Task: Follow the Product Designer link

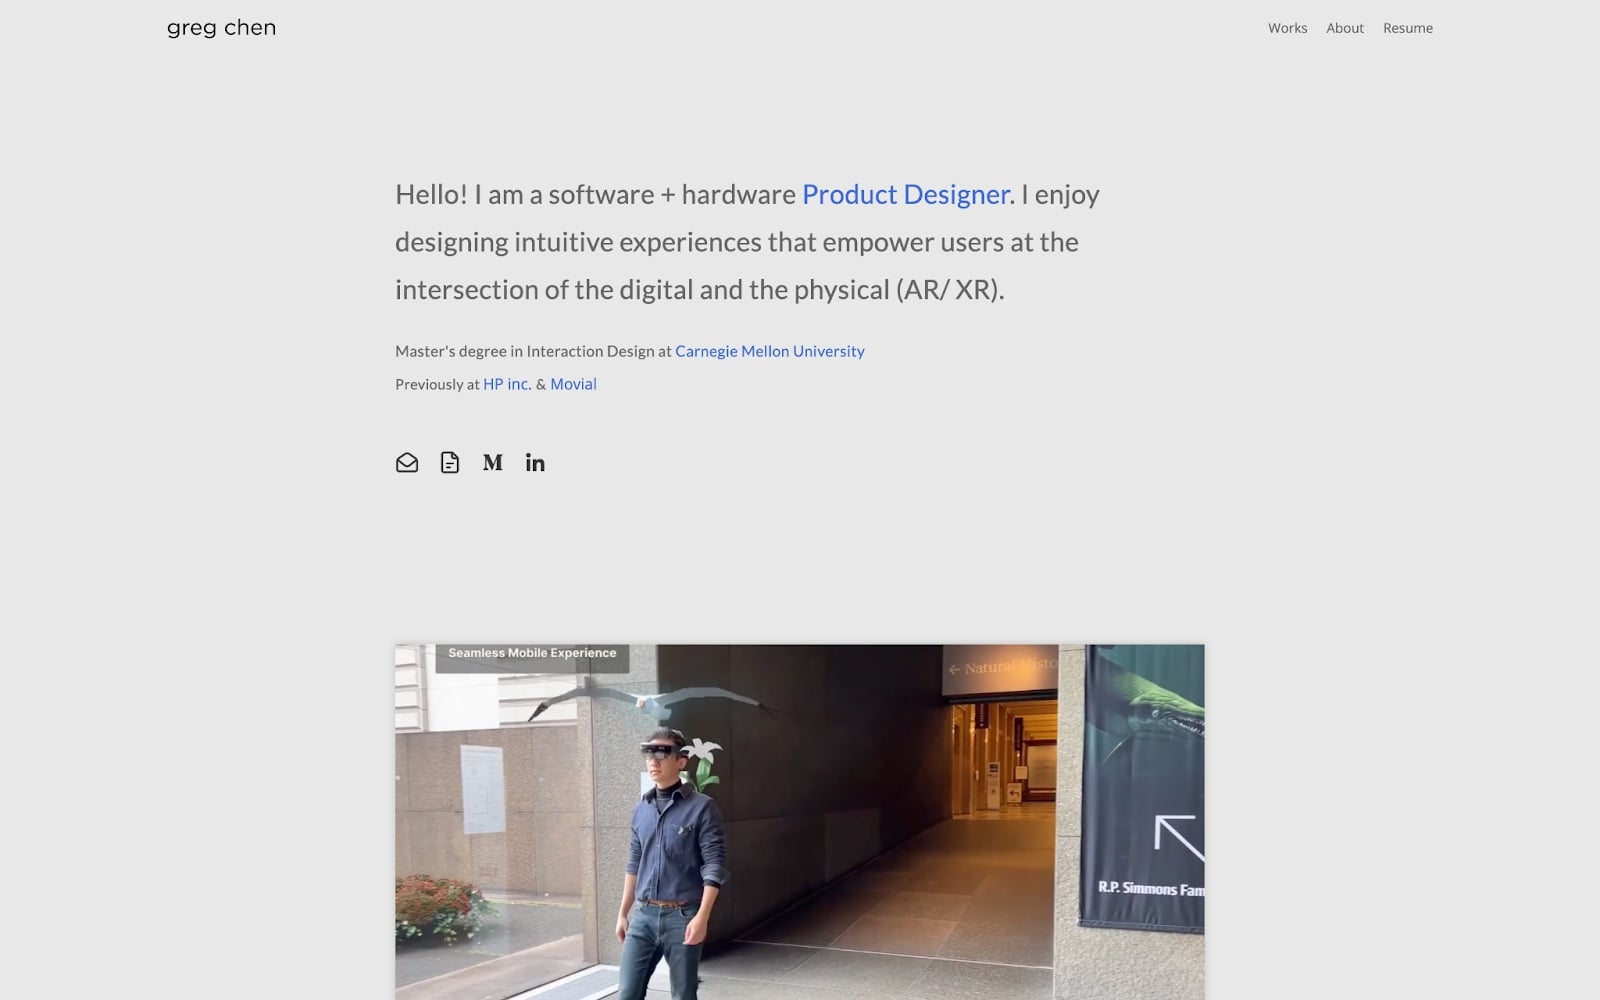Action: (x=905, y=195)
